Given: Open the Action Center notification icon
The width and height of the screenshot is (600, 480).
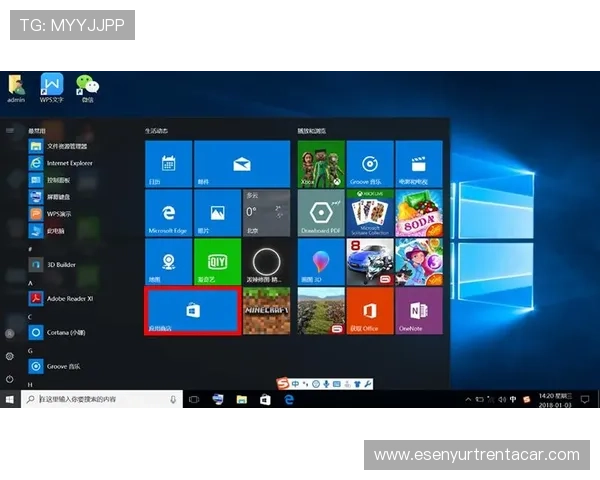Looking at the screenshot, I should click(585, 399).
